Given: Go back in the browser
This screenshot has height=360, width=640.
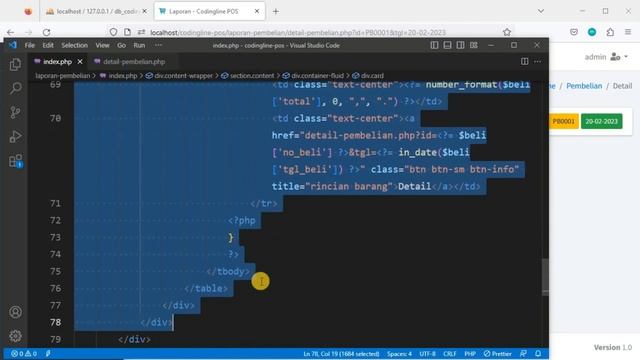Looking at the screenshot, I should [x=11, y=32].
